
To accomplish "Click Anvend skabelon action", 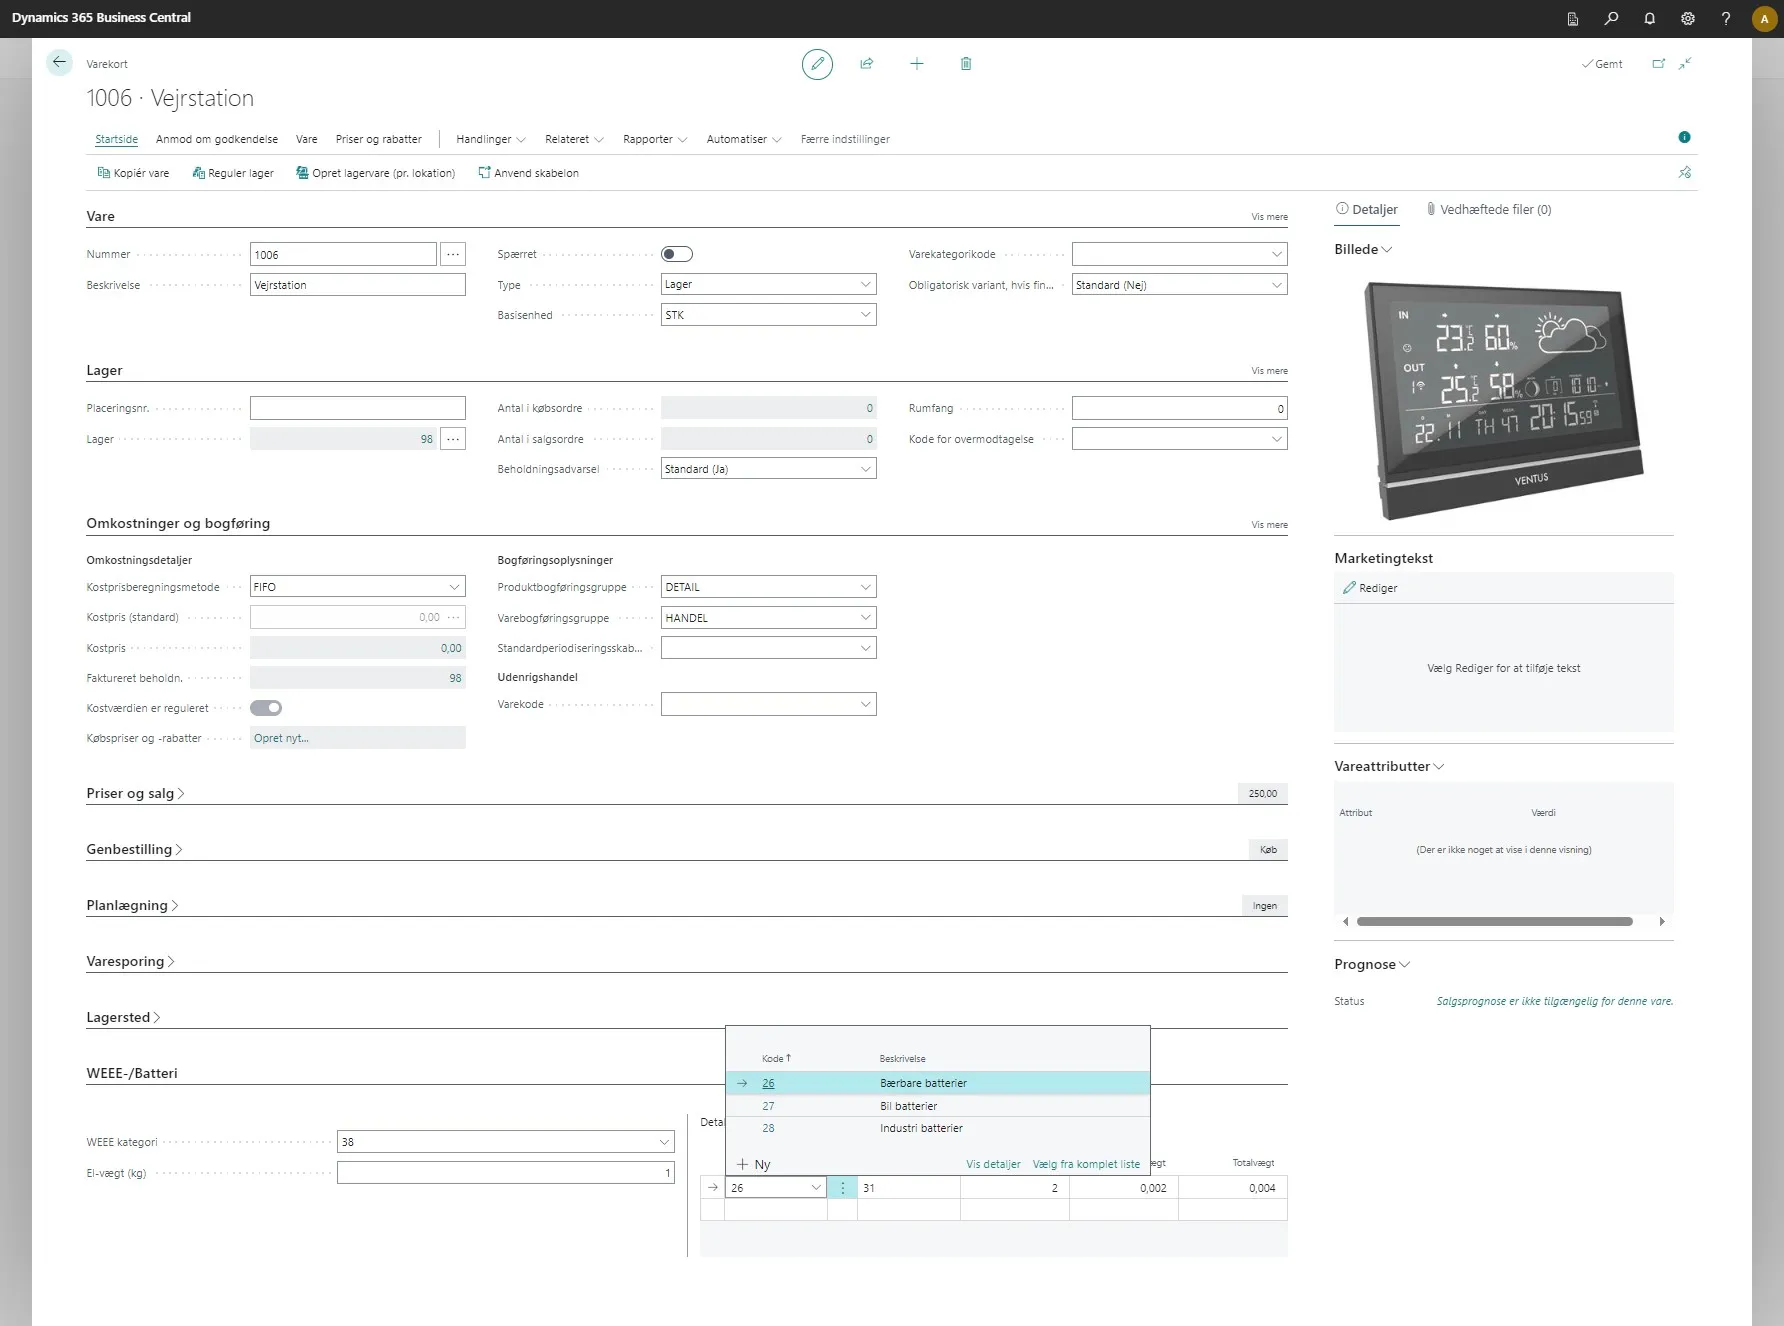I will 528,173.
